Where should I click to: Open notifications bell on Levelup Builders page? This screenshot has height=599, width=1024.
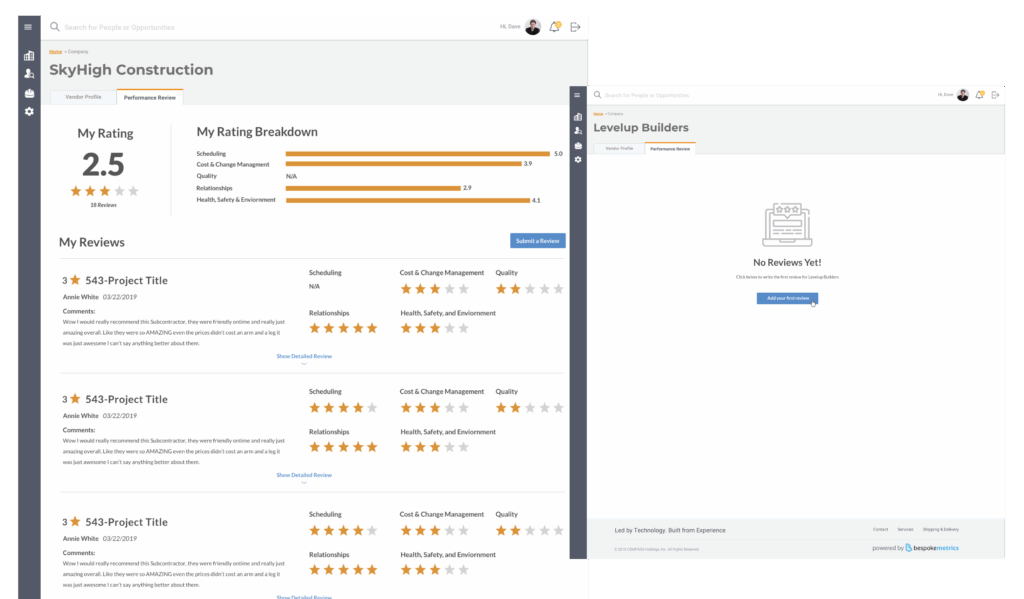[981, 95]
